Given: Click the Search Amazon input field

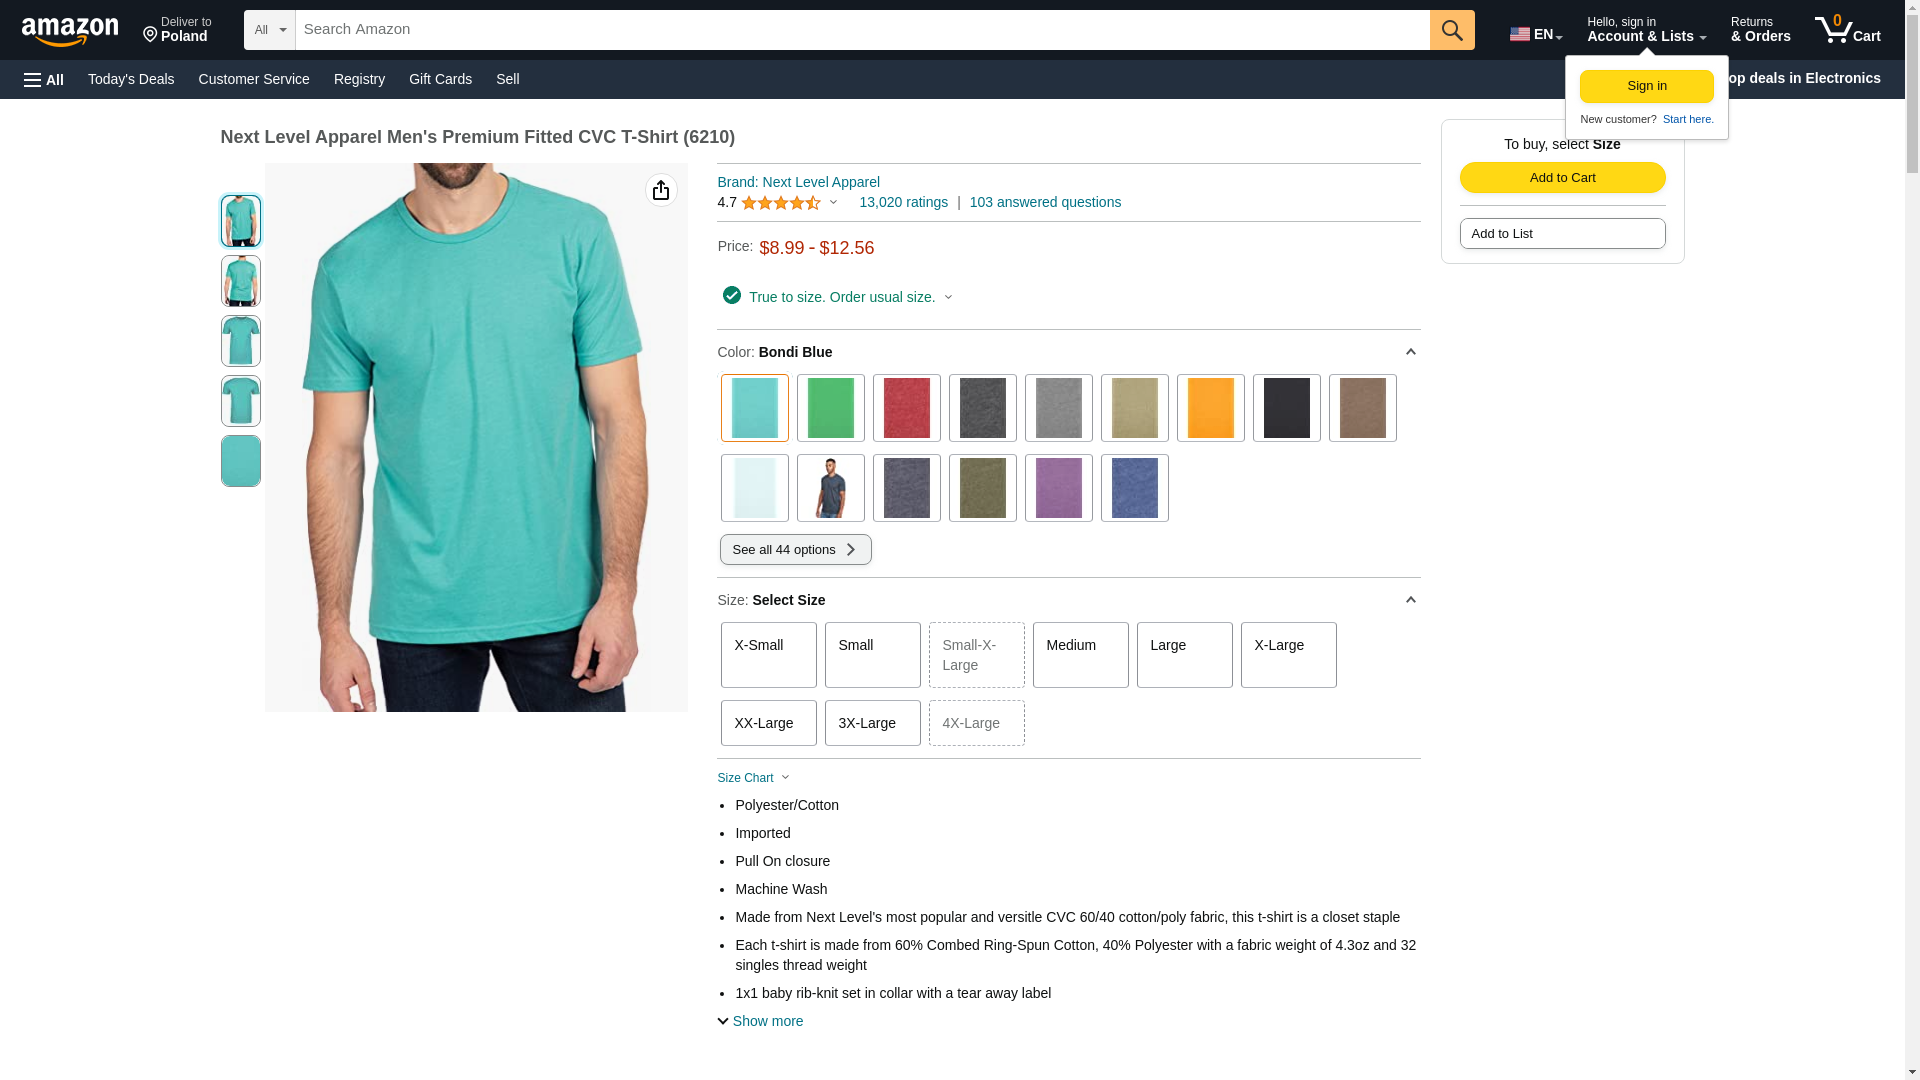Looking at the screenshot, I should [862, 30].
